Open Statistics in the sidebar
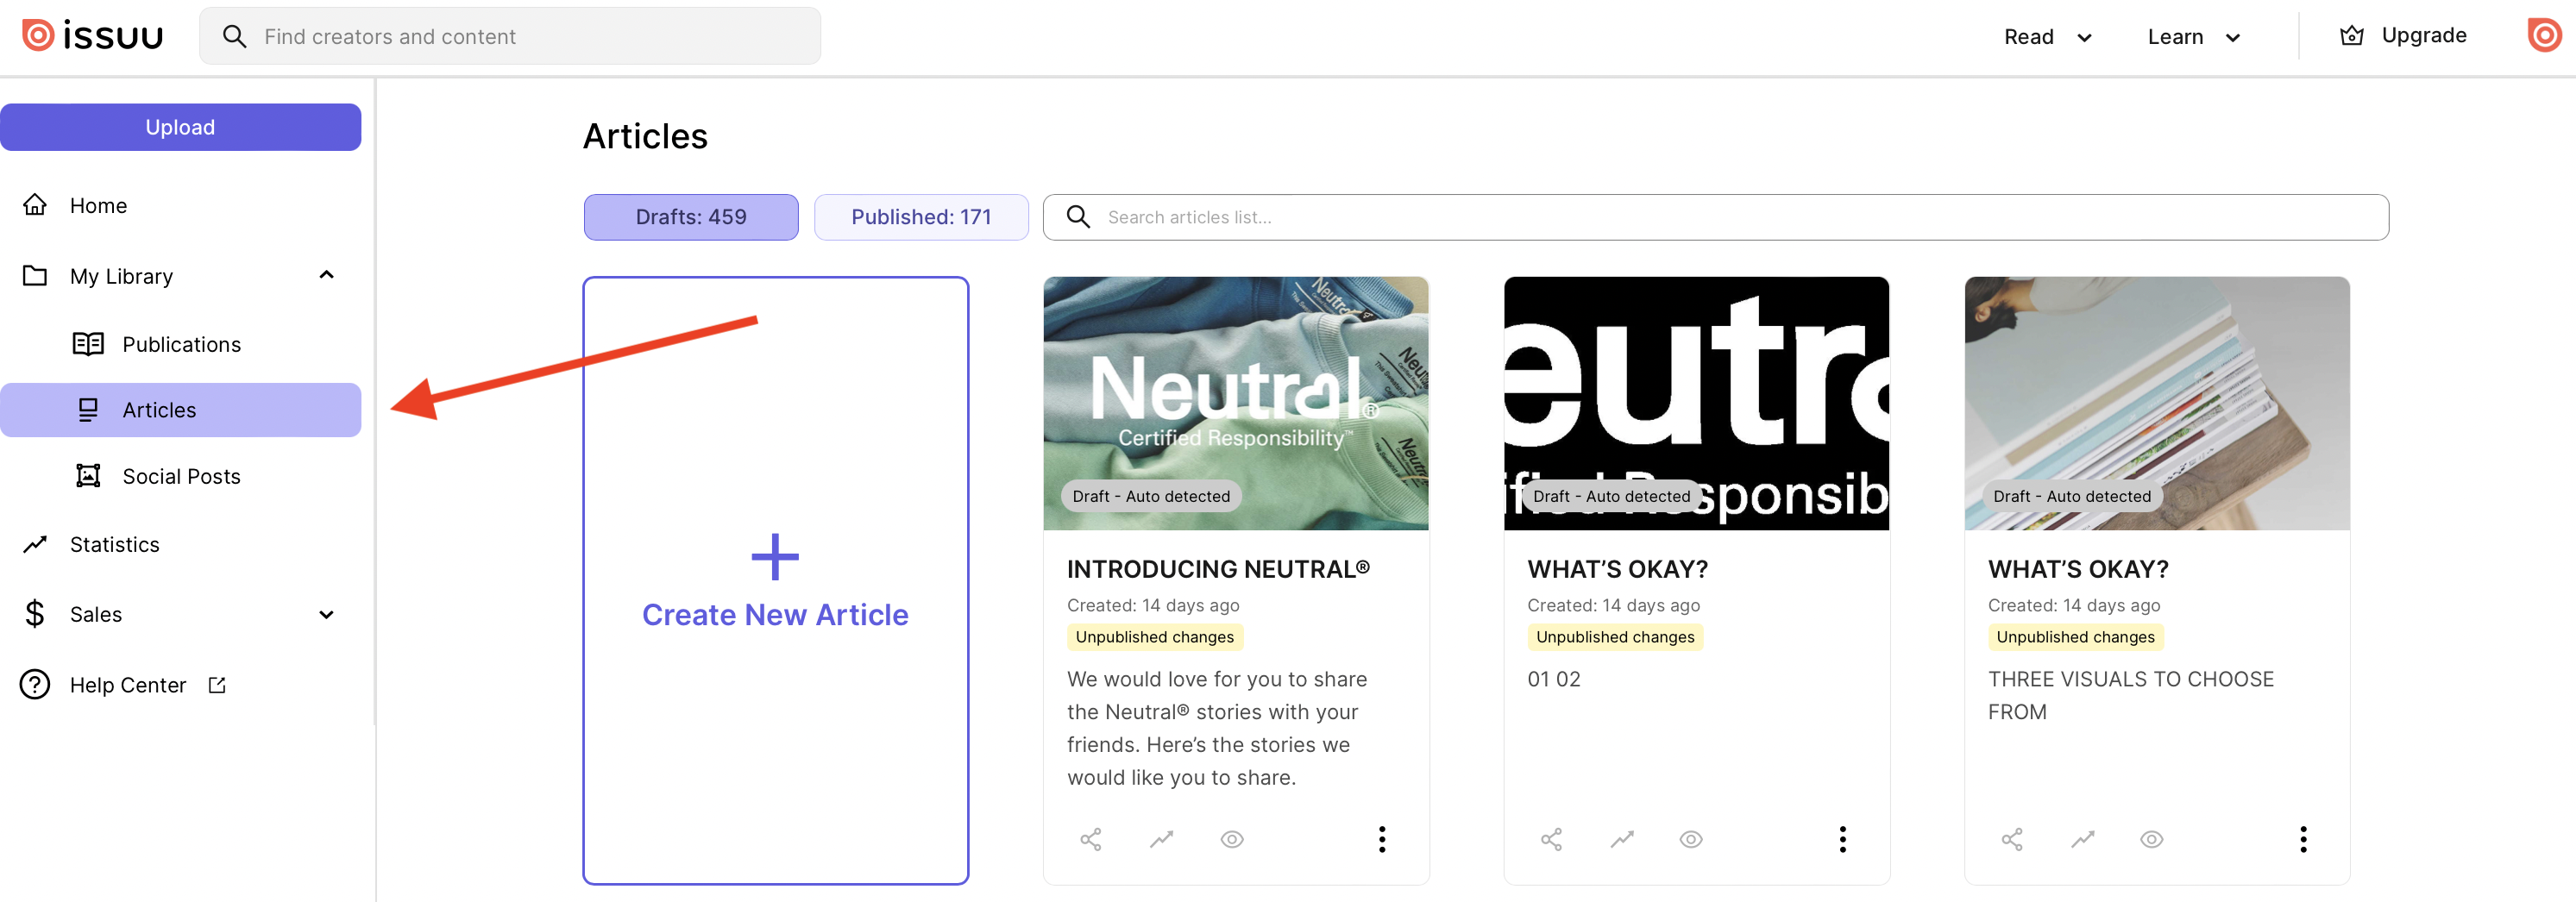Viewport: 2576px width, 902px height. tap(115, 545)
